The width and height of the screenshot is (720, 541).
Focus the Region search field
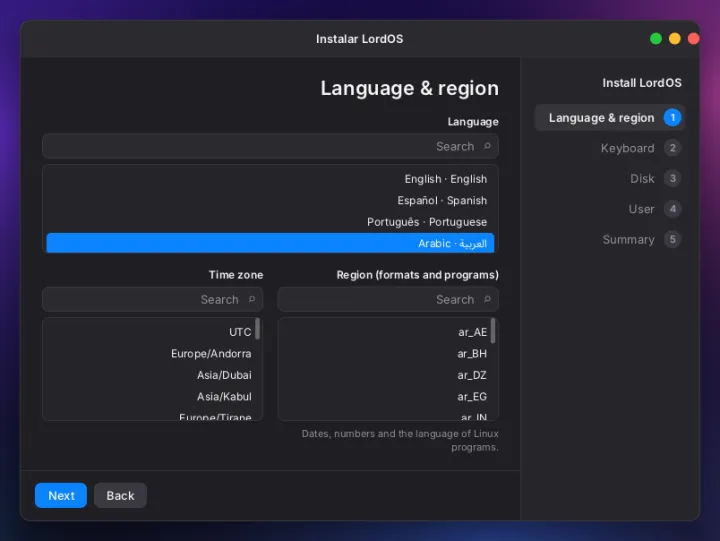pyautogui.click(x=388, y=299)
